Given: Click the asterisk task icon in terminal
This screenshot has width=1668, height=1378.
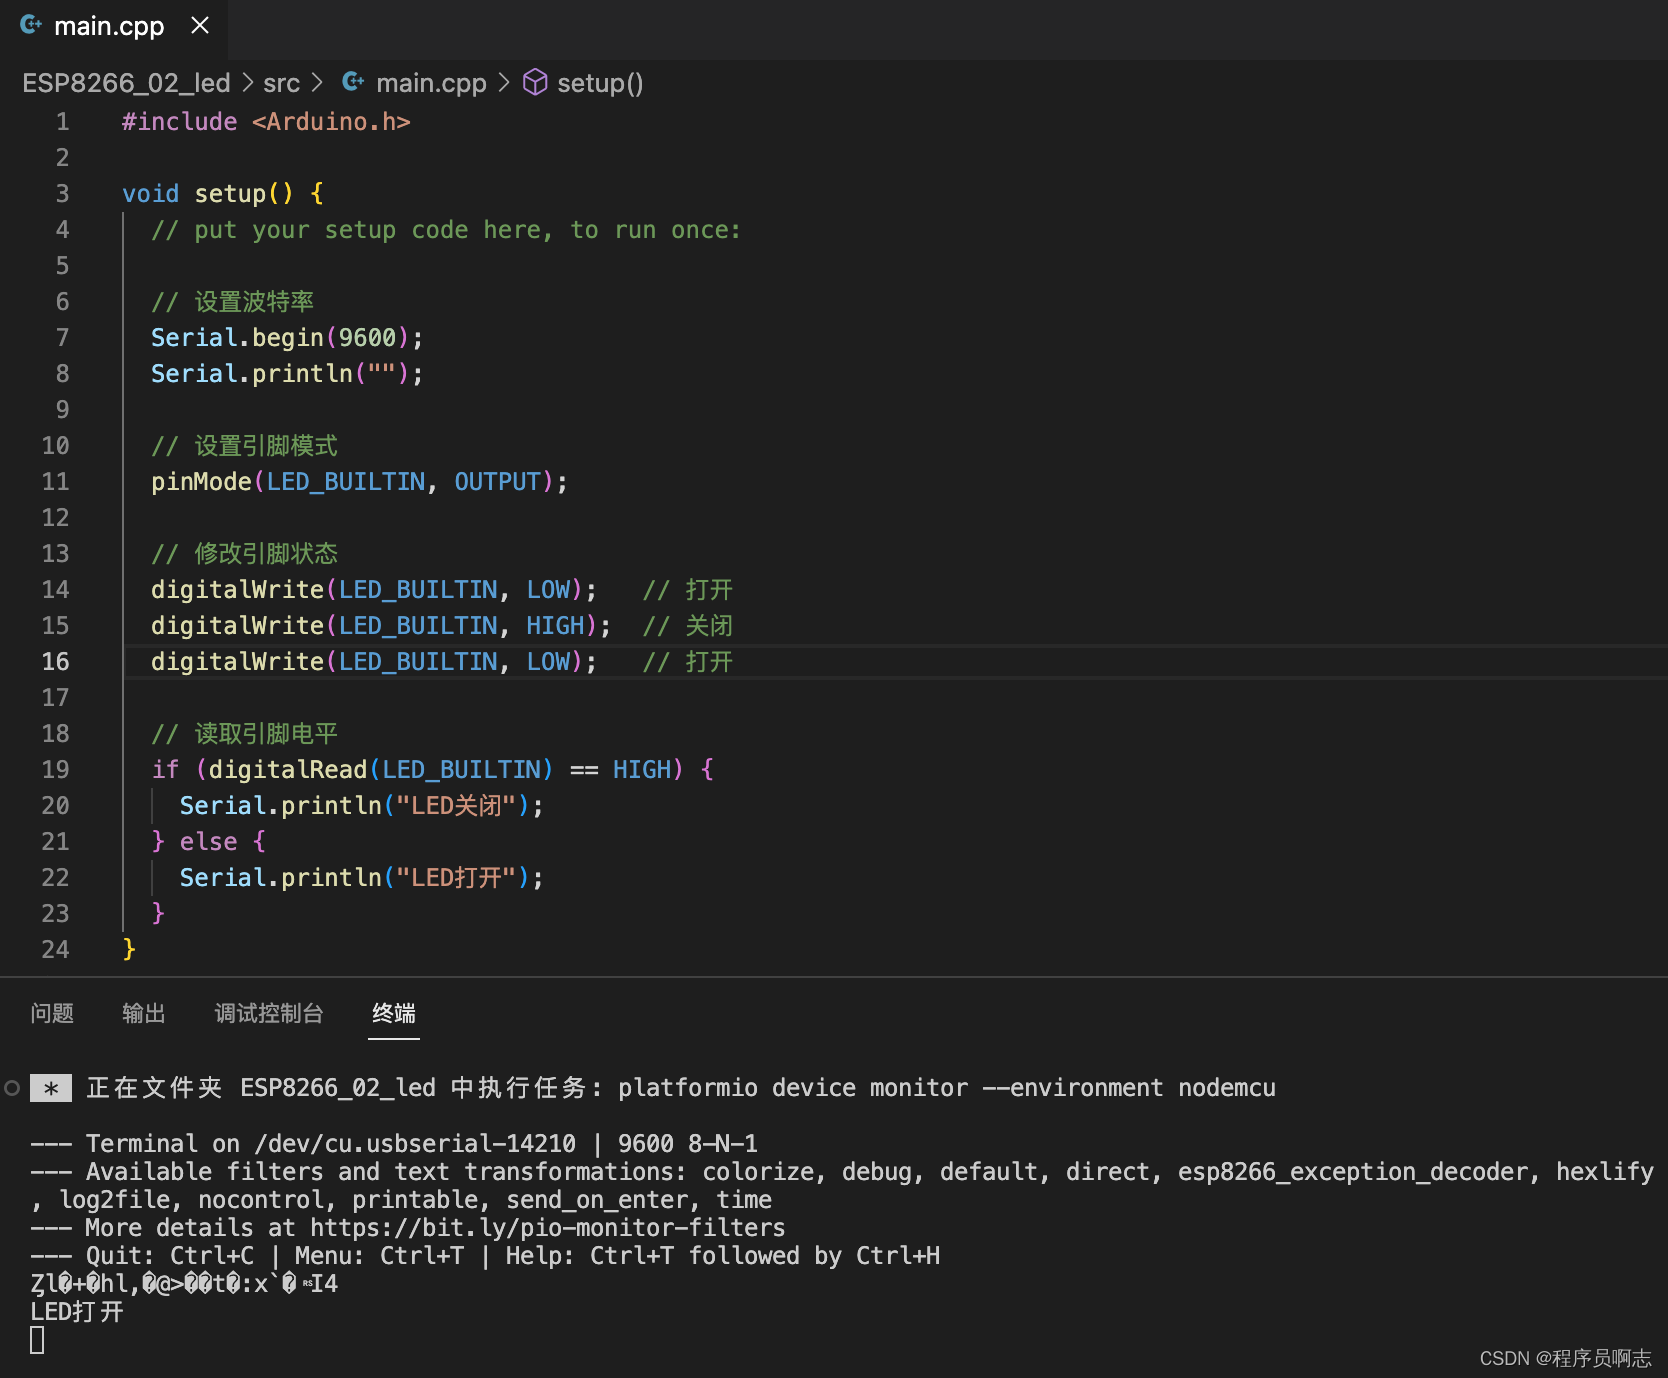Looking at the screenshot, I should click(x=51, y=1088).
